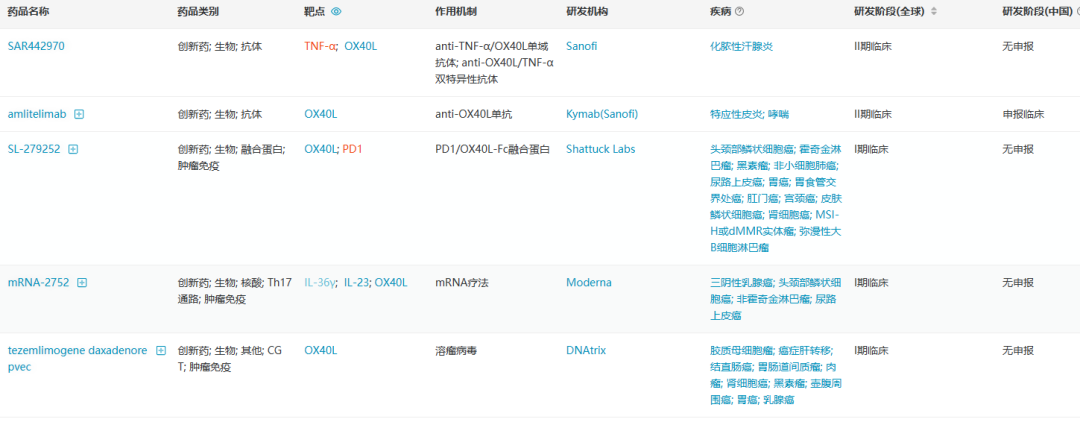Open the IL-23 target link

355,282
